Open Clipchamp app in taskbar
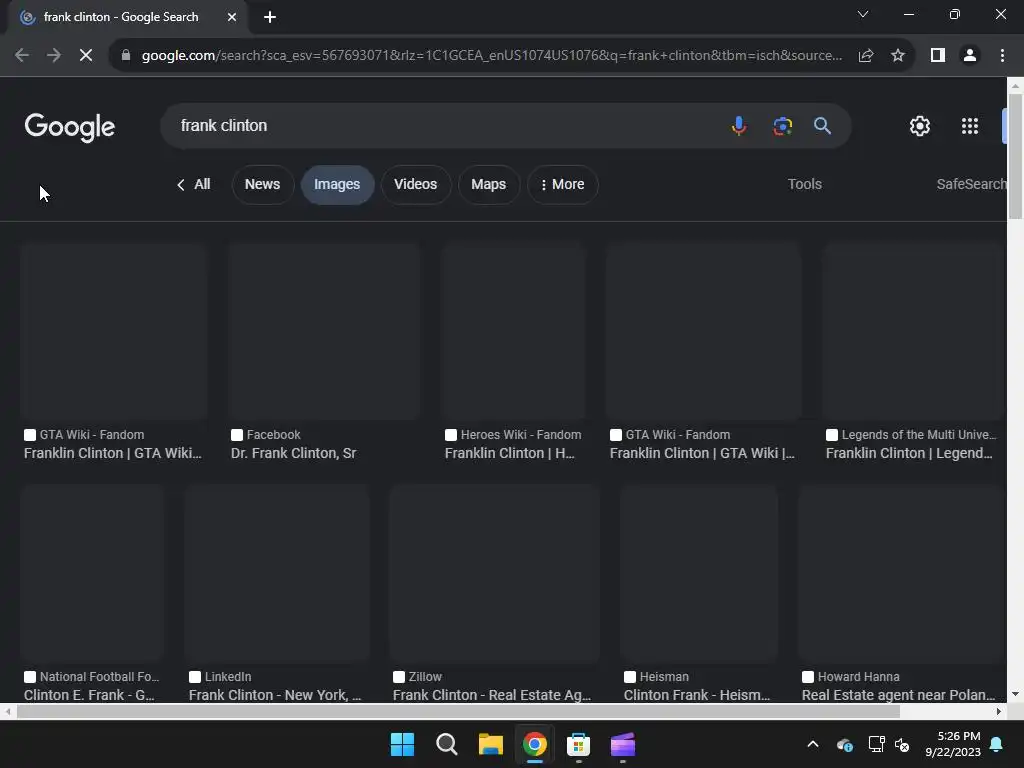The height and width of the screenshot is (768, 1024). click(x=623, y=744)
